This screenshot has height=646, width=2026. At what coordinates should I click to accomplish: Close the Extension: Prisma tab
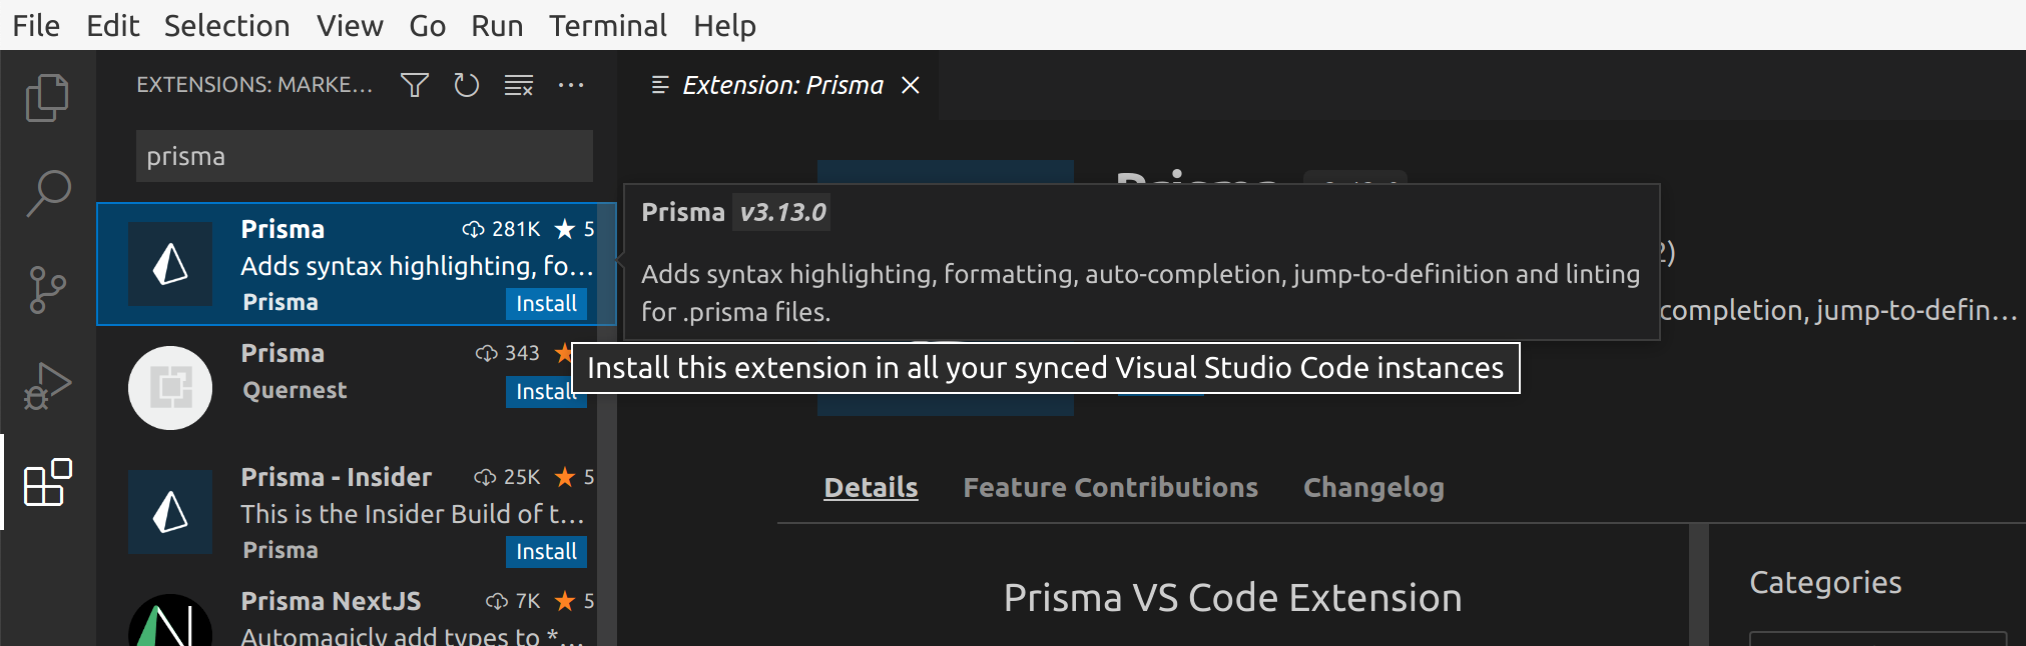[x=910, y=85]
